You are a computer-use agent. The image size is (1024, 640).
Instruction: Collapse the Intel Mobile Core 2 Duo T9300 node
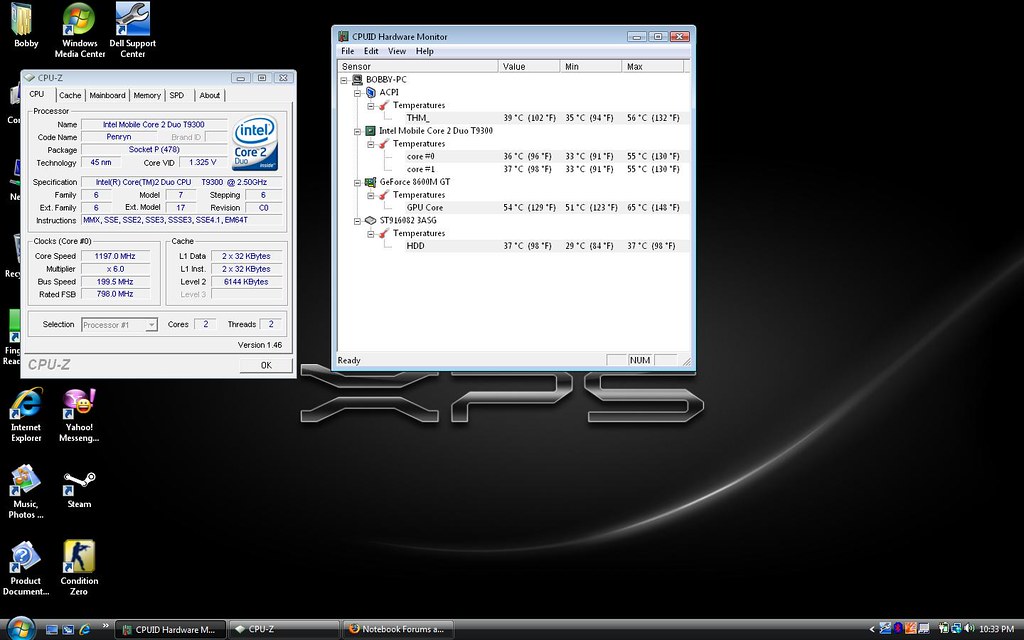pyautogui.click(x=357, y=131)
